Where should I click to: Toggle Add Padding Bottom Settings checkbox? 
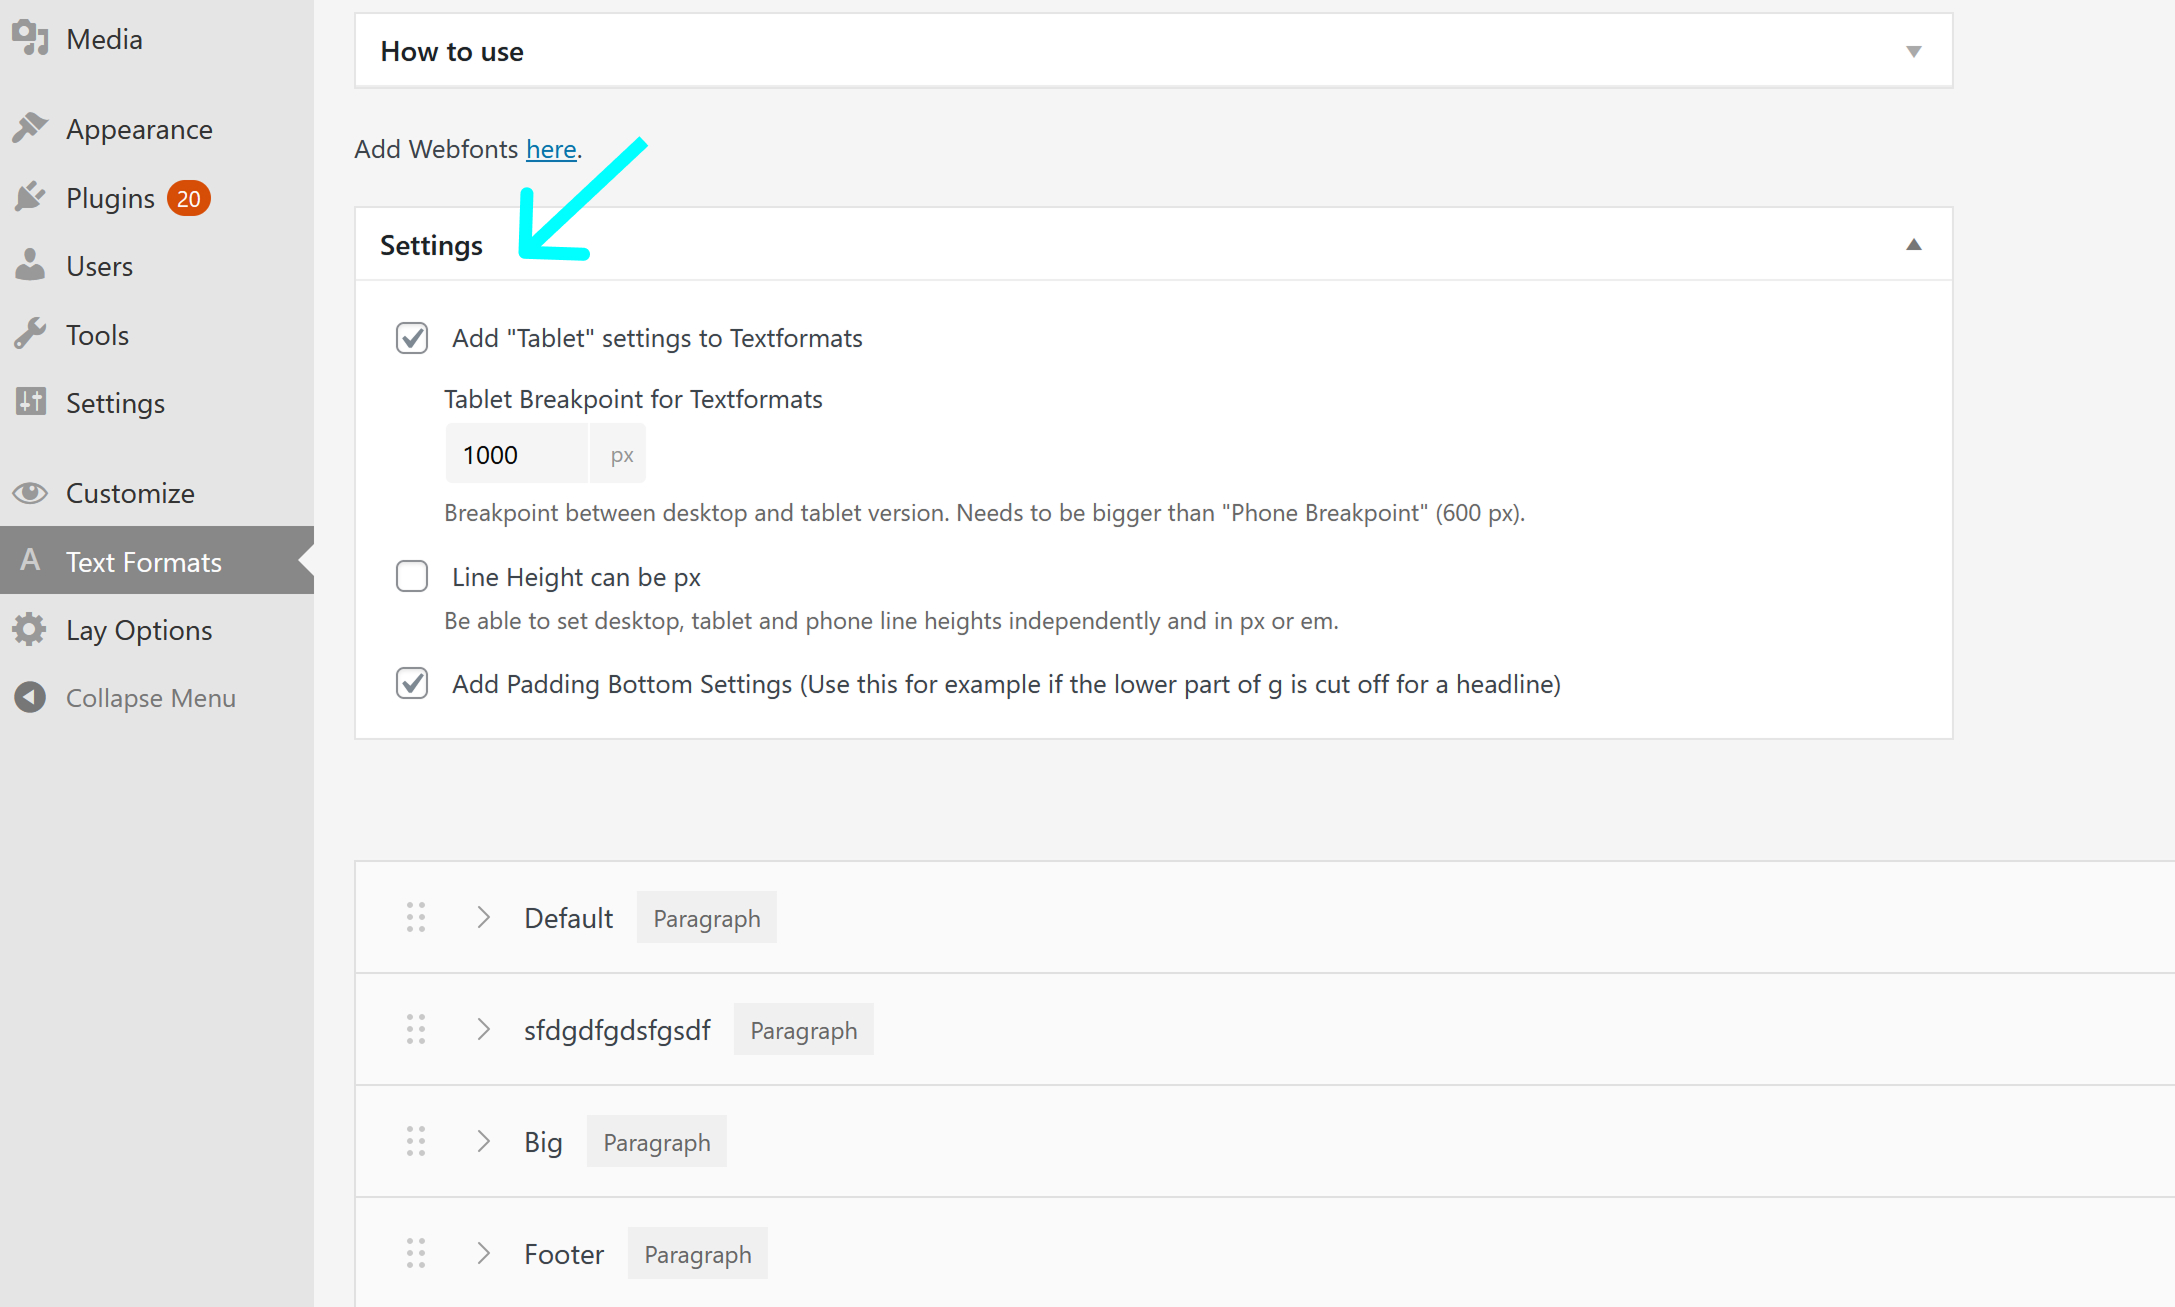(412, 683)
